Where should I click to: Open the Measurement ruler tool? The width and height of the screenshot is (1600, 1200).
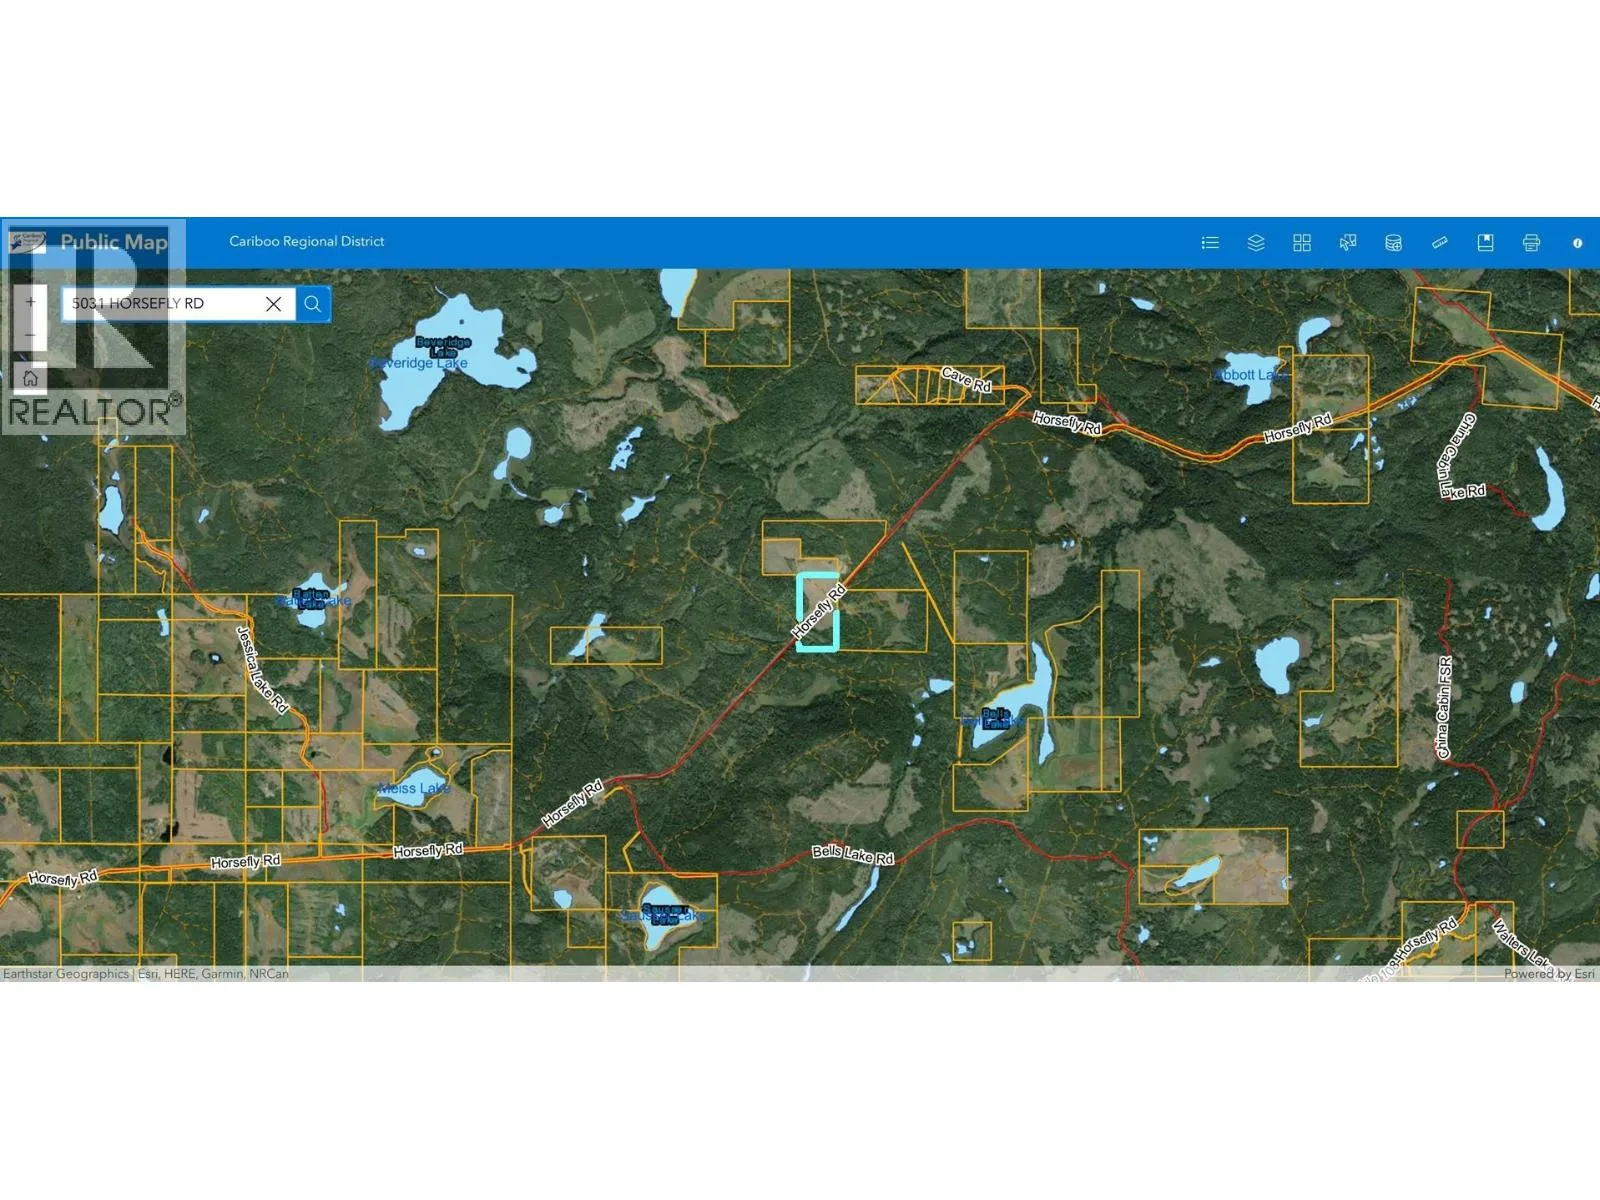click(x=1439, y=242)
